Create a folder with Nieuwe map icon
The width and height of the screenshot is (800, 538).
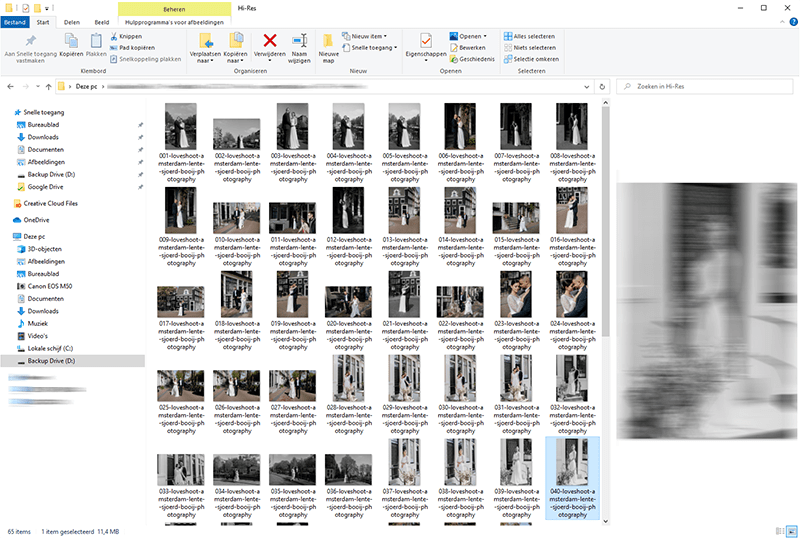(328, 40)
